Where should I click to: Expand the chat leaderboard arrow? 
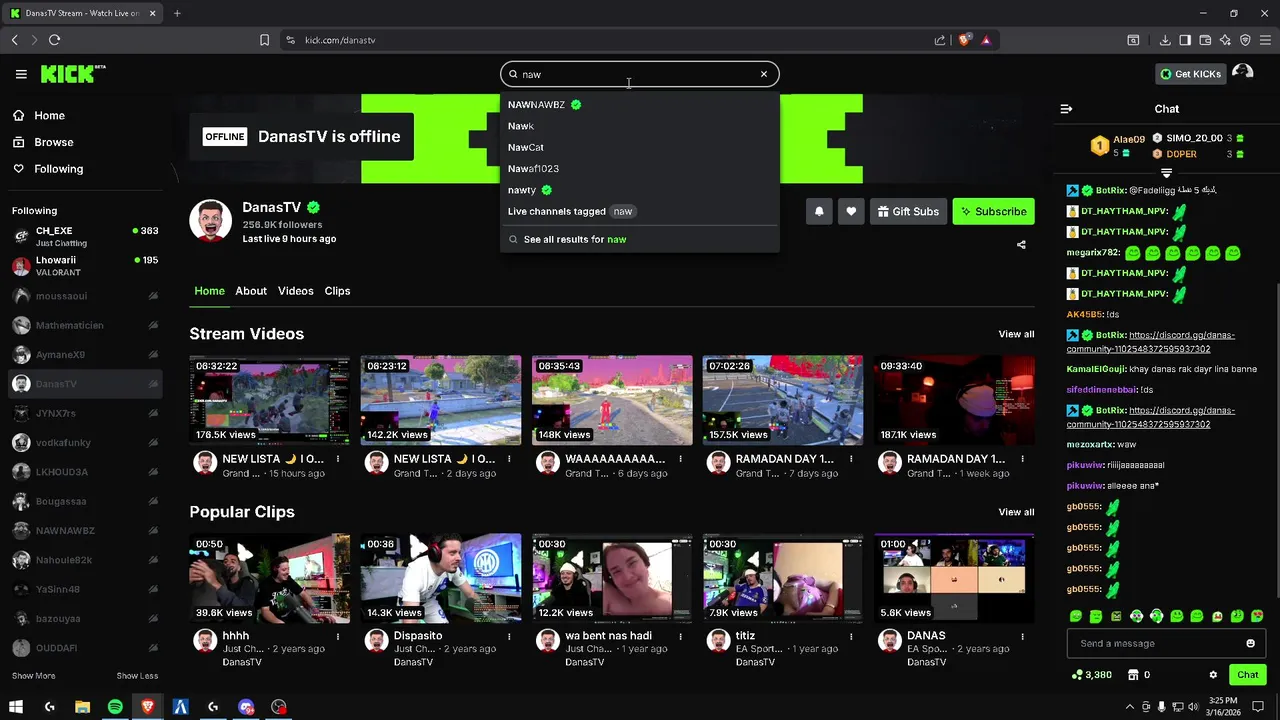coord(1166,174)
